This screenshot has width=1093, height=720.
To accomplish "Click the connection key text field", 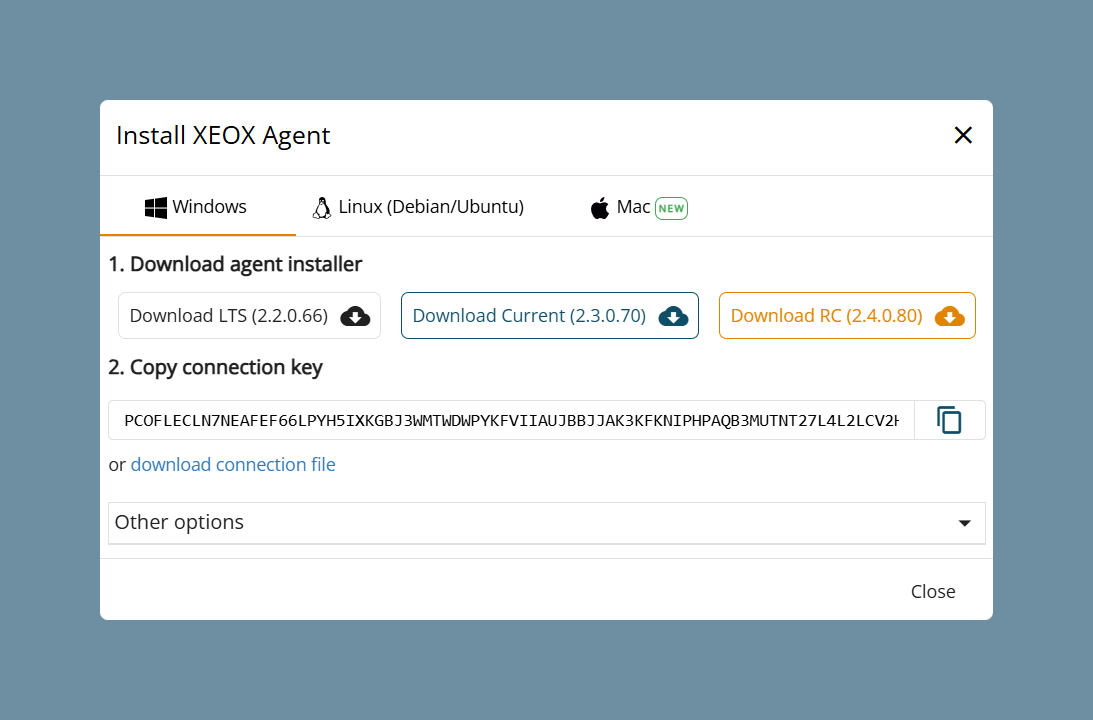I will coord(511,420).
